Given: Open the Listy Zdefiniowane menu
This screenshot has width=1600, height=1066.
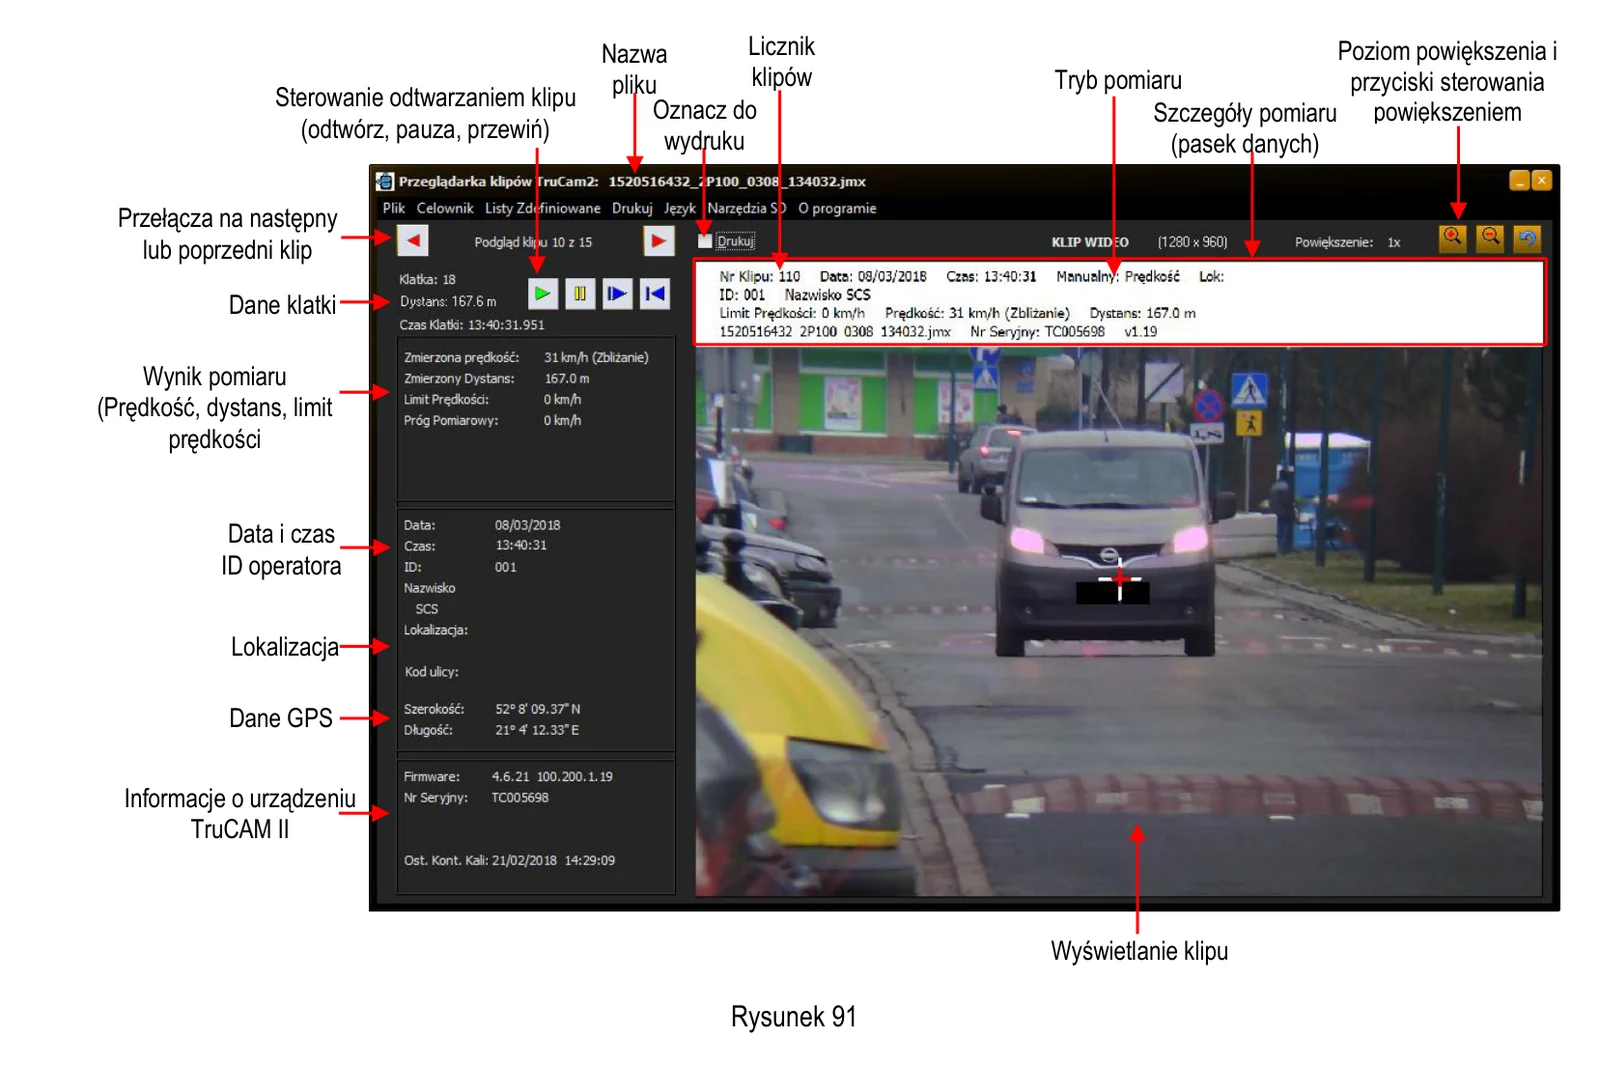Looking at the screenshot, I should tap(543, 208).
